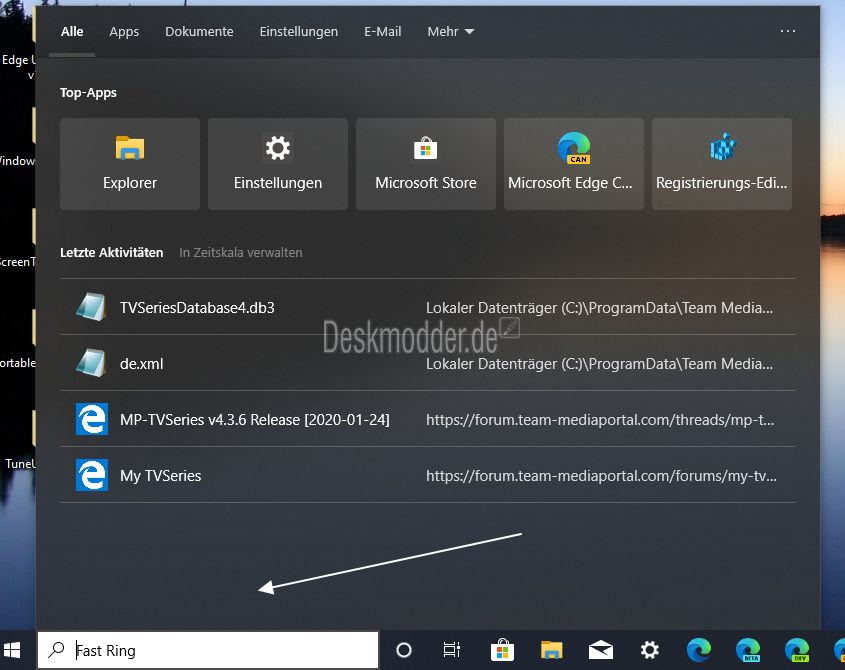Open Registrierungs-Editor tile
Screen dimensions: 845x670
[722, 164]
